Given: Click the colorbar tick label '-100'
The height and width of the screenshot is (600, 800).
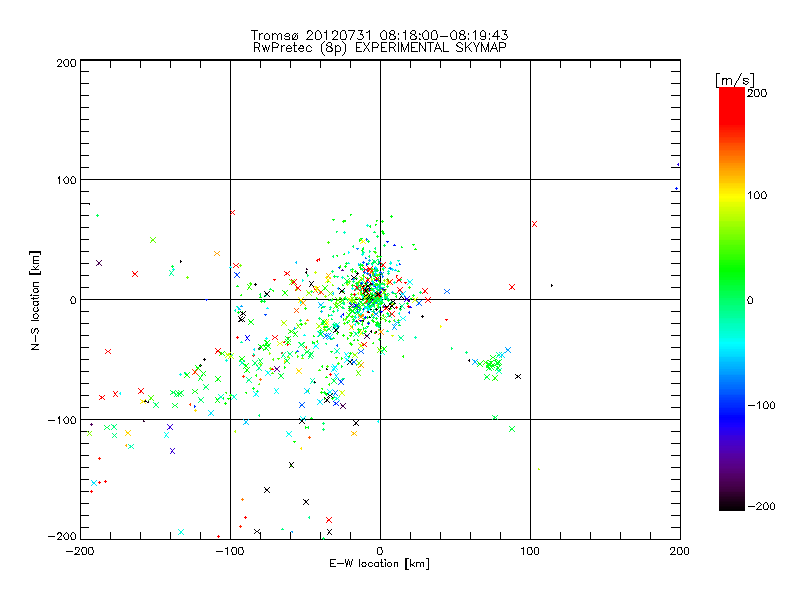Looking at the screenshot, I should 761,406.
